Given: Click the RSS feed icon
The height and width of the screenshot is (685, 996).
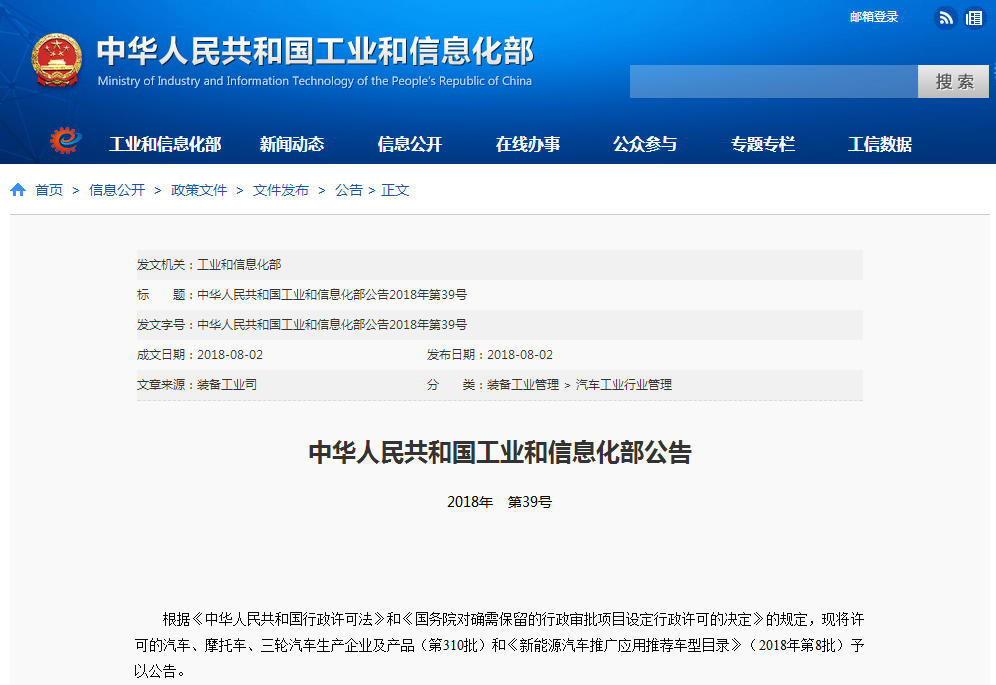Looking at the screenshot, I should 945,18.
